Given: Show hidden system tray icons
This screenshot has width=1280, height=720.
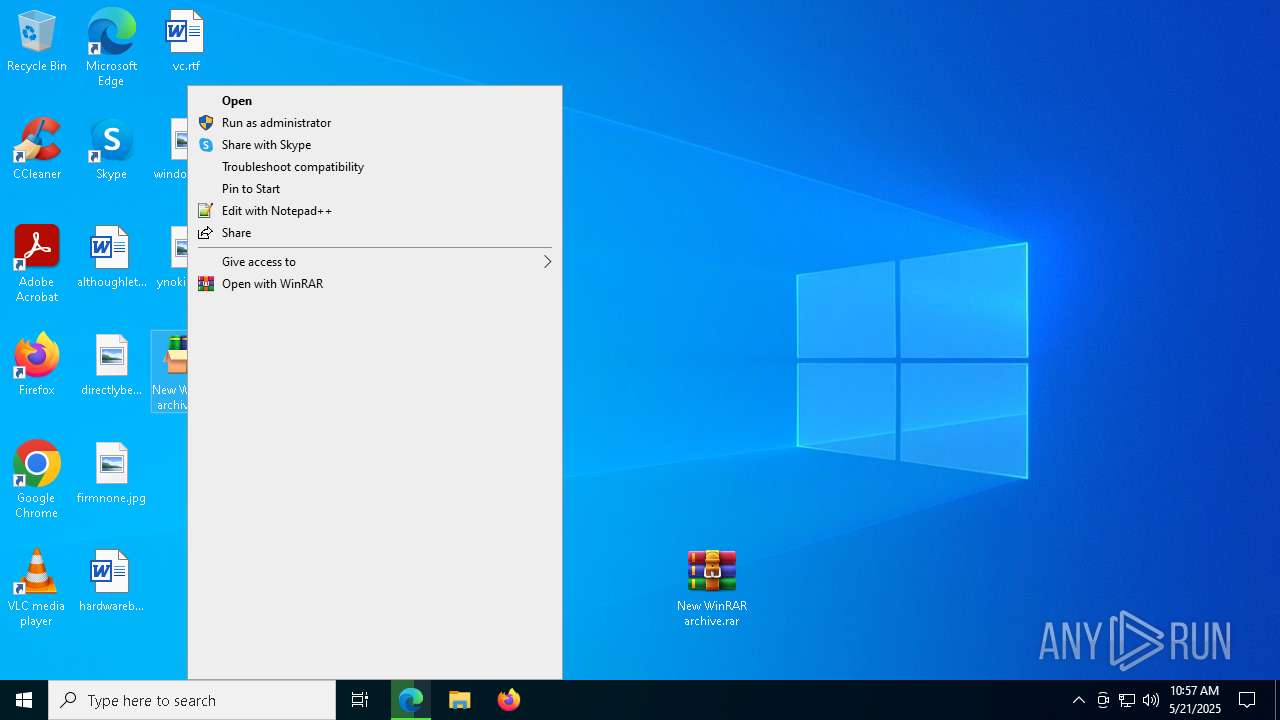Looking at the screenshot, I should pos(1078,700).
